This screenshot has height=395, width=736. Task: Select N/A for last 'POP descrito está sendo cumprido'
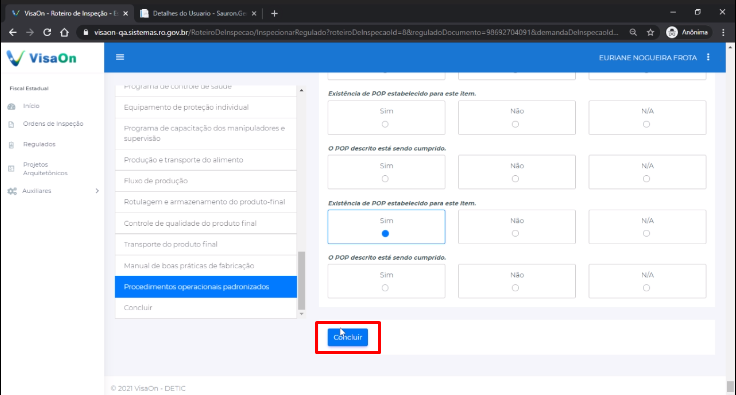pos(646,288)
